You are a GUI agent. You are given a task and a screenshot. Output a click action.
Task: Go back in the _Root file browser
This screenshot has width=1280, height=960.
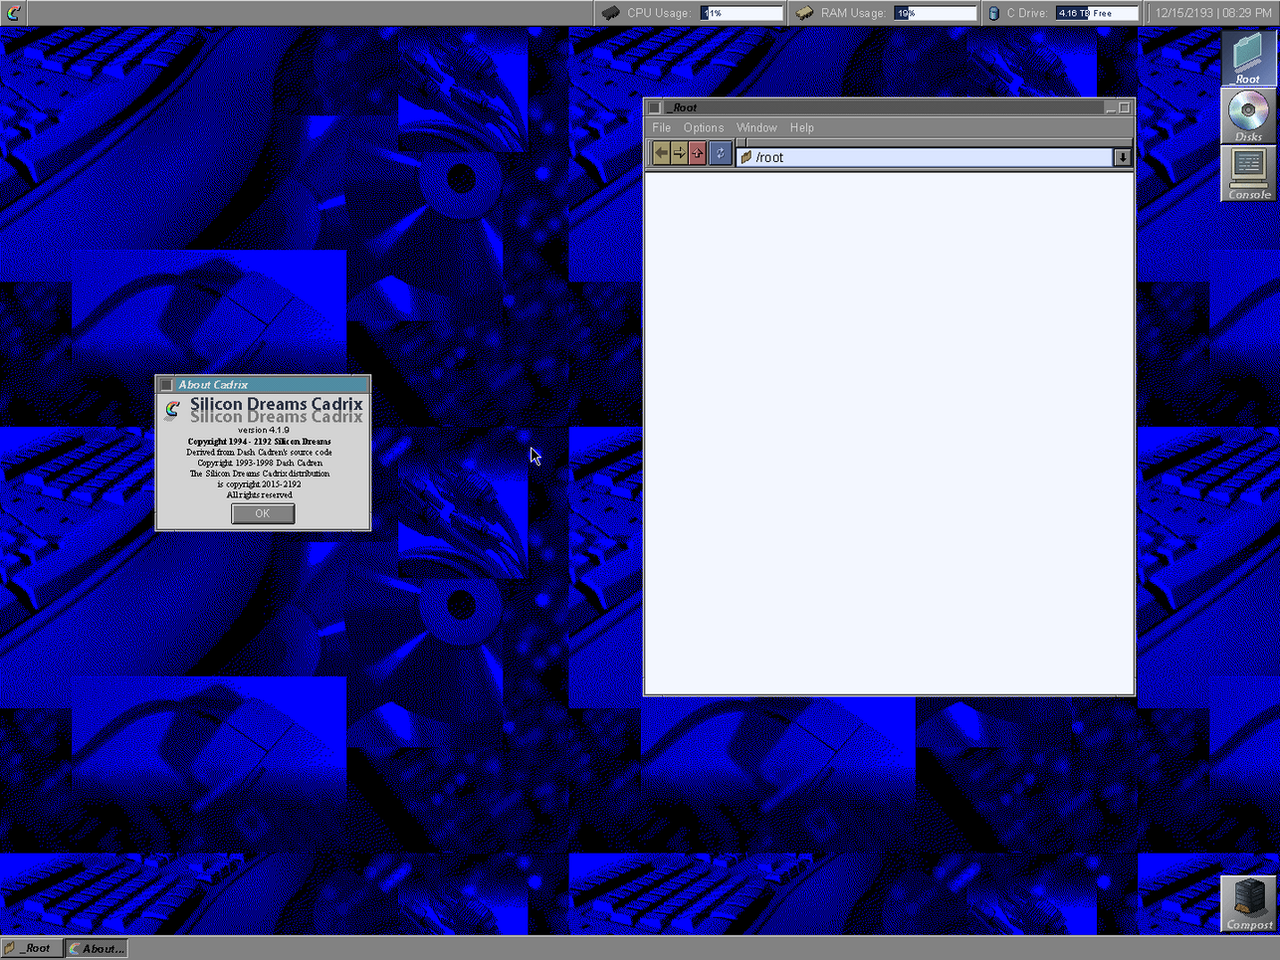[661, 153]
